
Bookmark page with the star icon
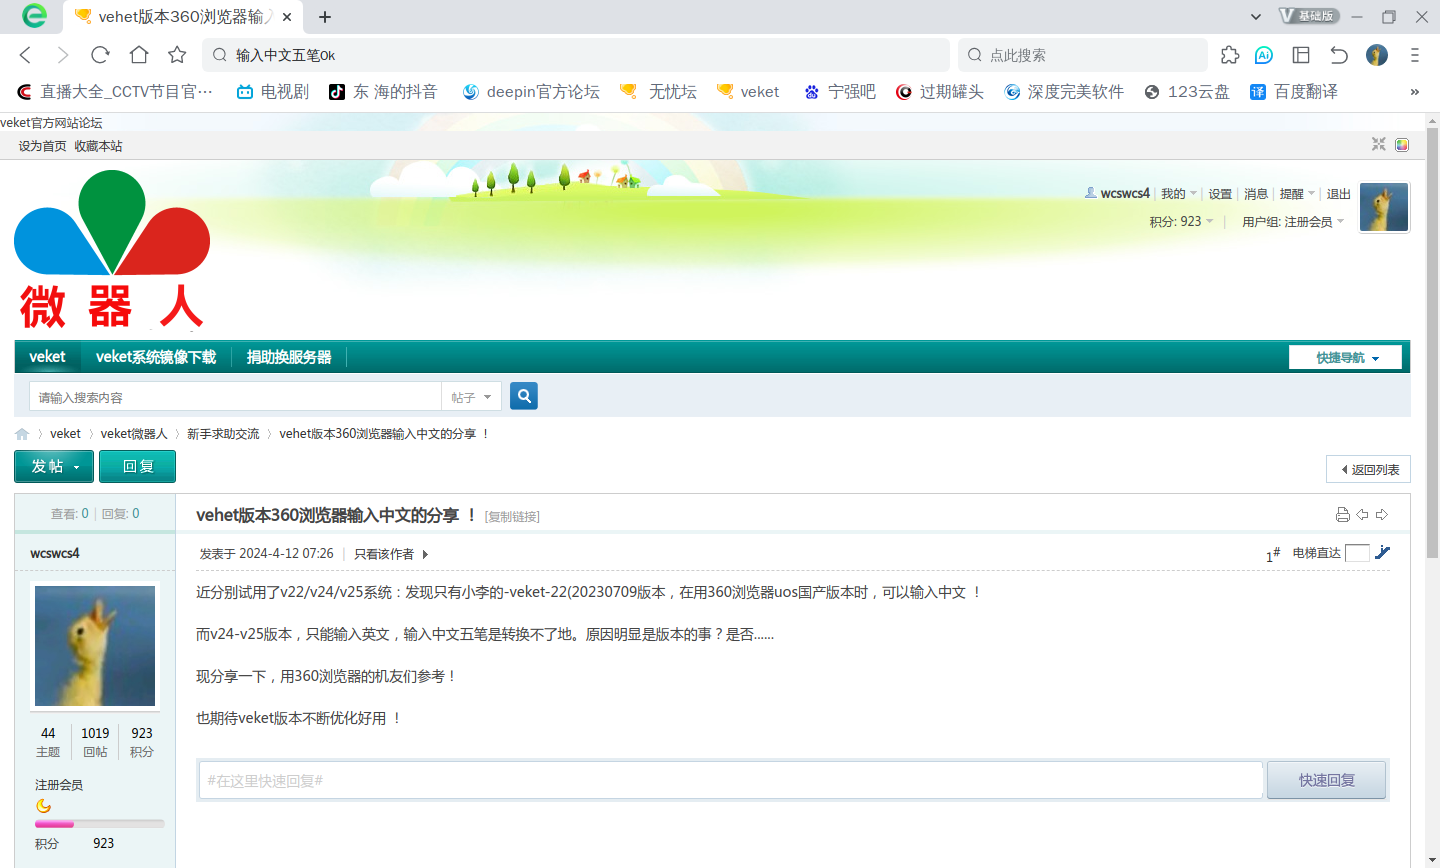[x=177, y=55]
